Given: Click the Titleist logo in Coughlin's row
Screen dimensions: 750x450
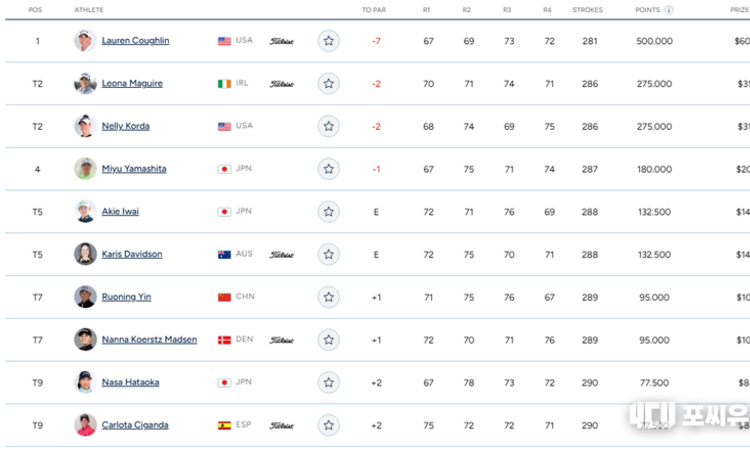Looking at the screenshot, I should [x=282, y=42].
